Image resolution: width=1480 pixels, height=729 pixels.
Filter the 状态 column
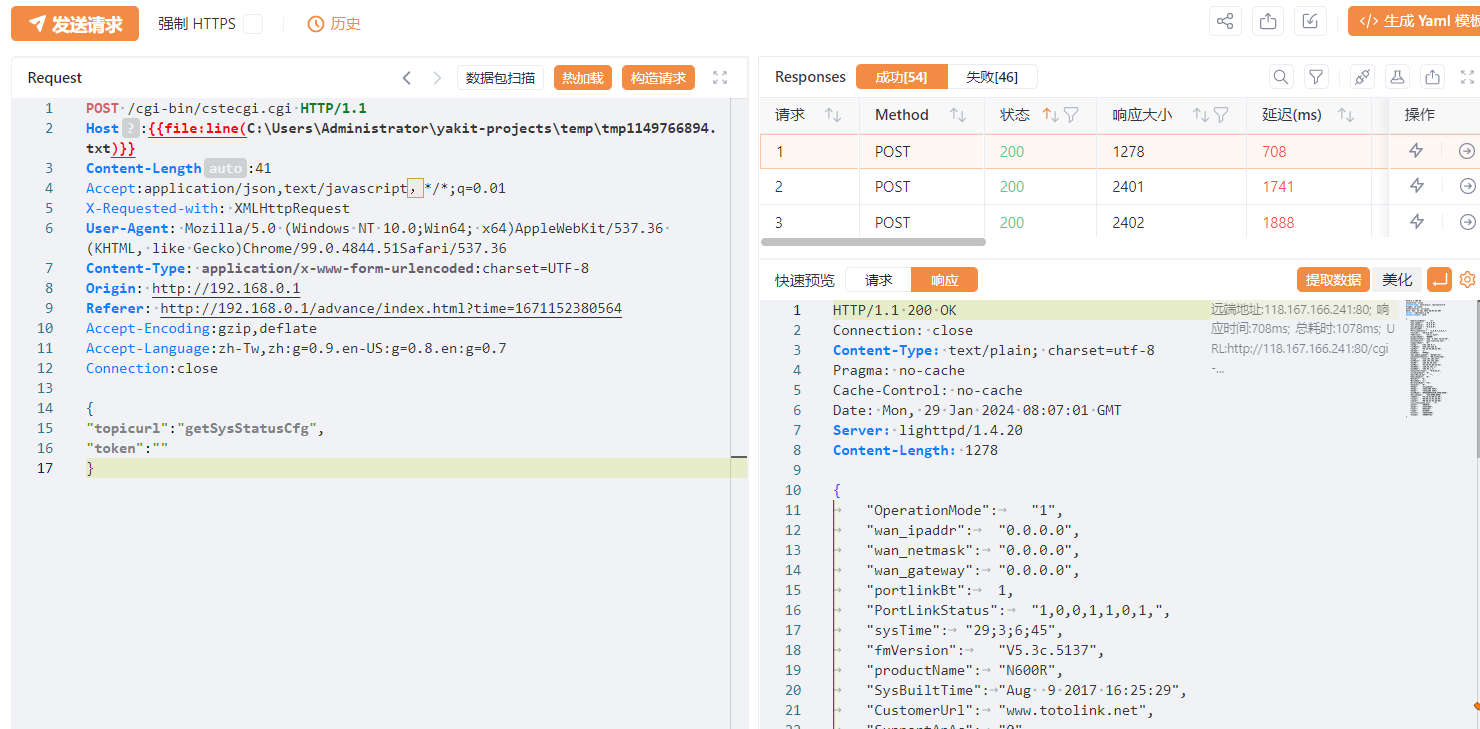click(1071, 115)
